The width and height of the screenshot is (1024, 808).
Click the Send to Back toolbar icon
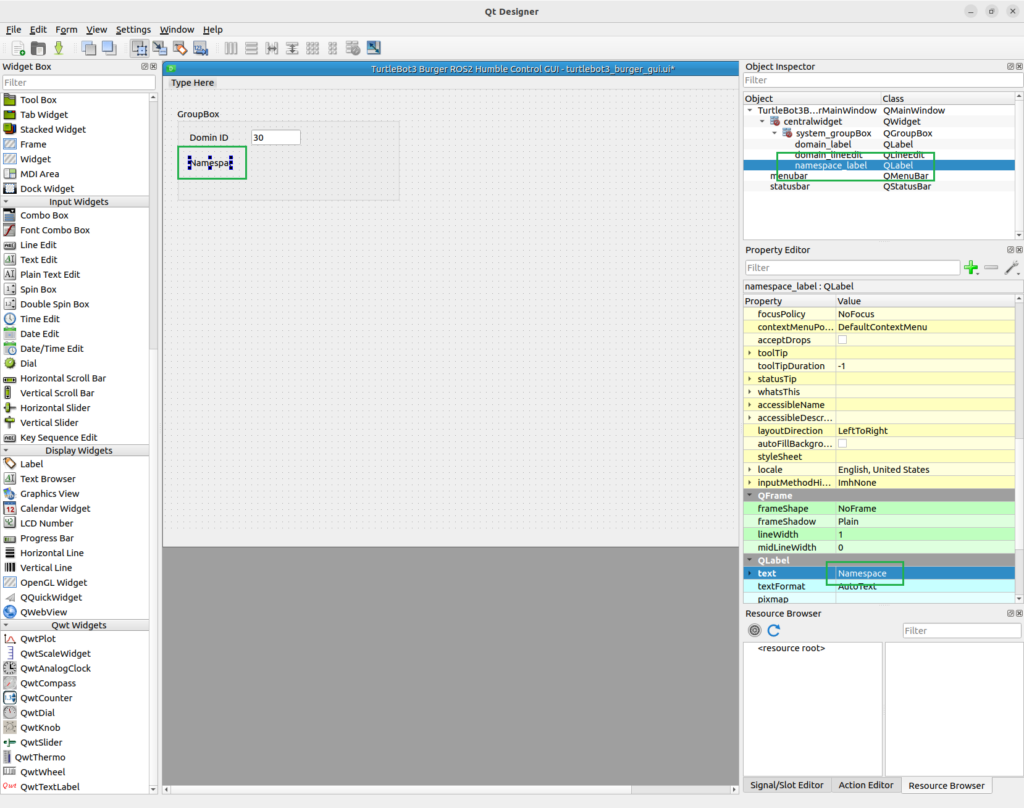click(x=89, y=48)
